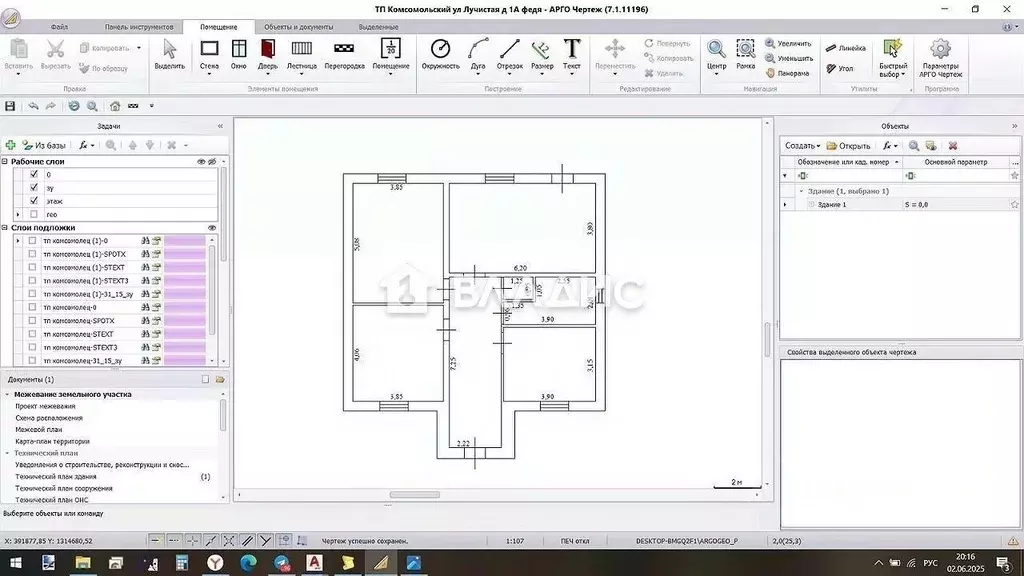The height and width of the screenshot is (576, 1024).
Task: Toggle checkbox for layer 0
Action: tap(34, 174)
